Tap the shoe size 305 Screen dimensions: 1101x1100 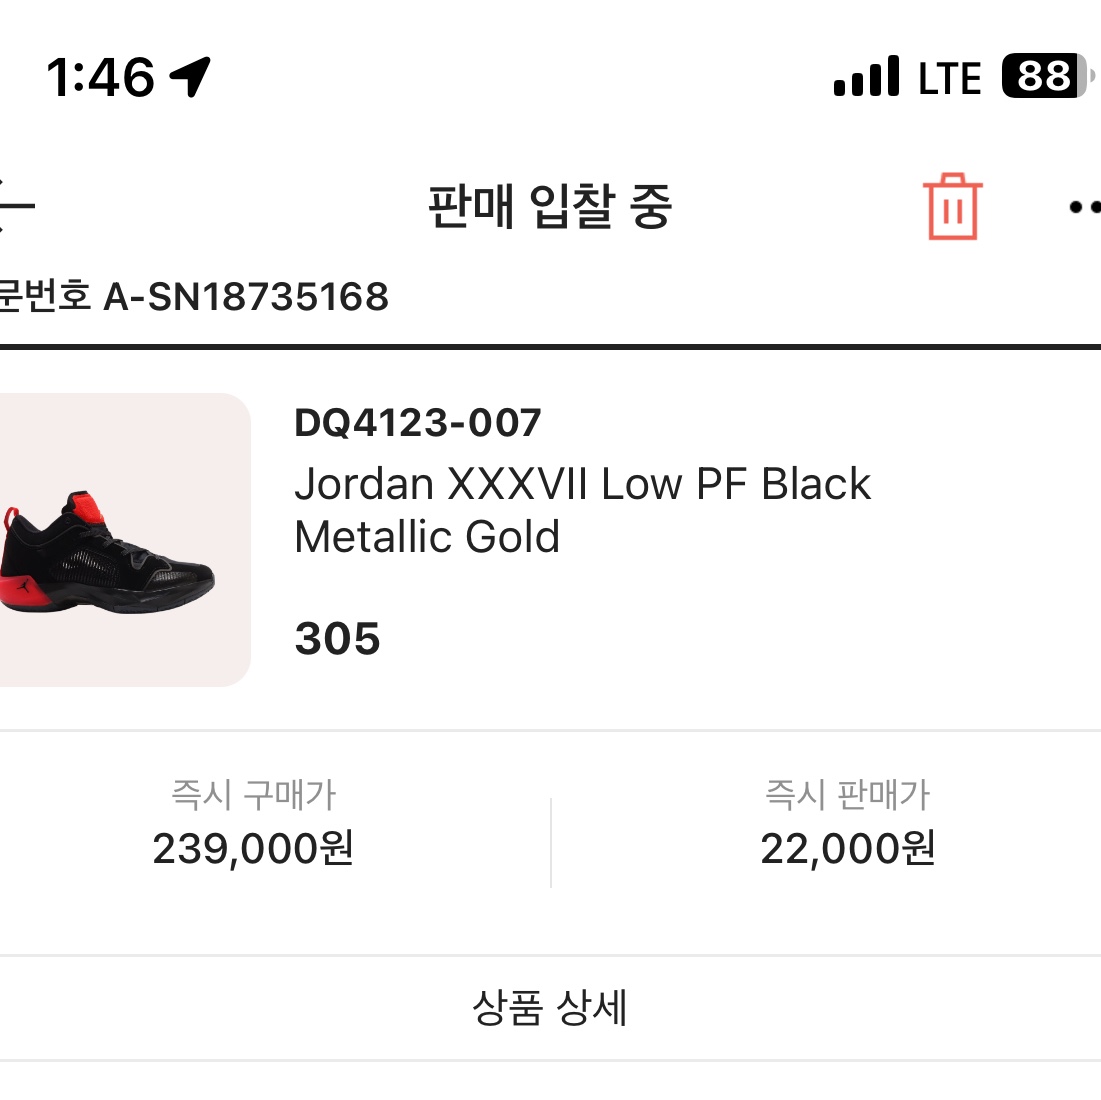click(338, 639)
